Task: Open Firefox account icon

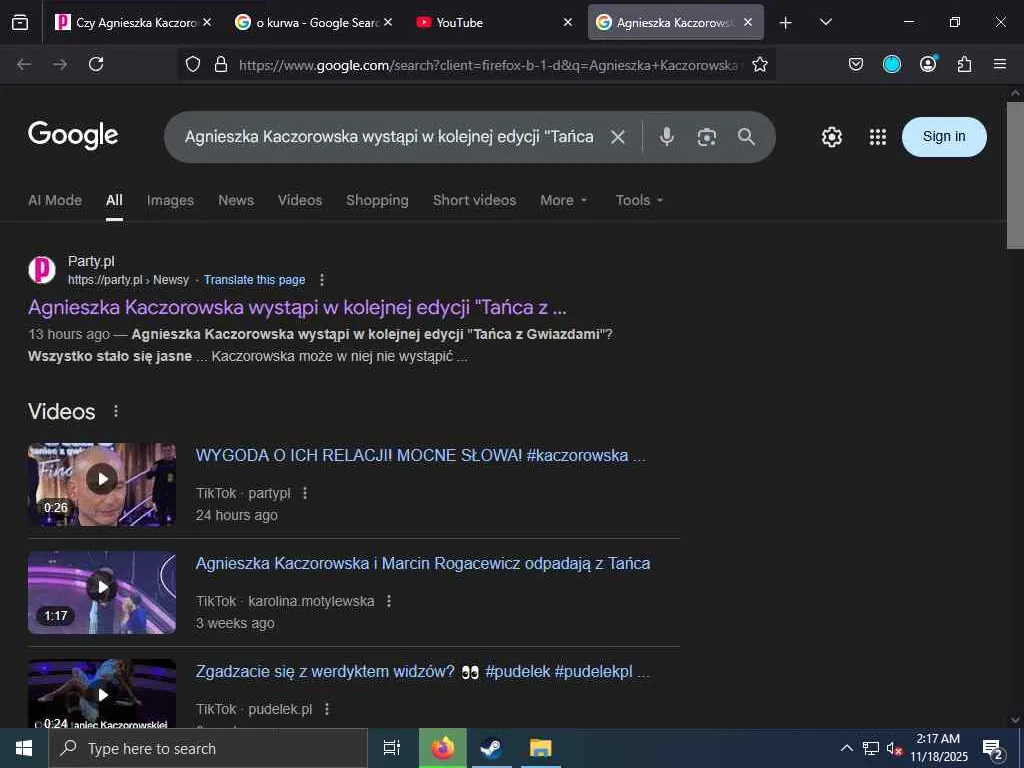Action: [x=928, y=64]
